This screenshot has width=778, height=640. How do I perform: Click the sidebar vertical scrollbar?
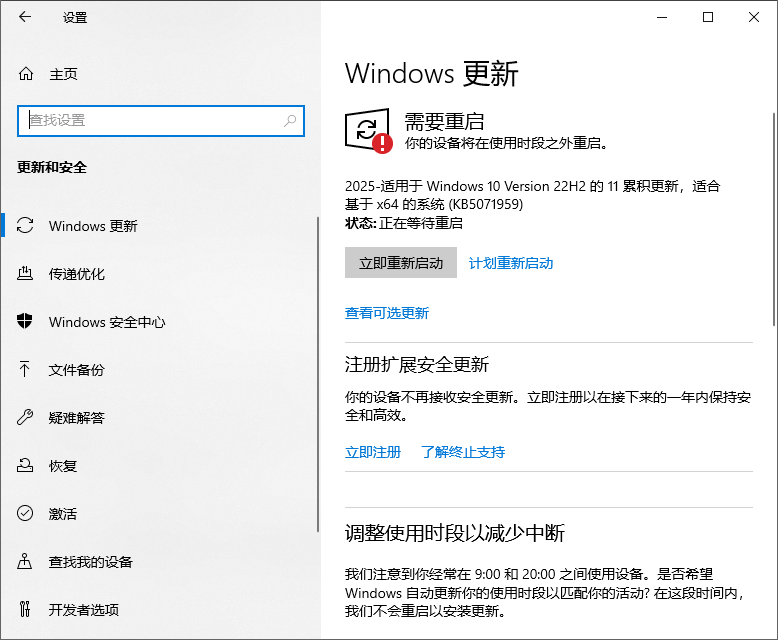318,375
